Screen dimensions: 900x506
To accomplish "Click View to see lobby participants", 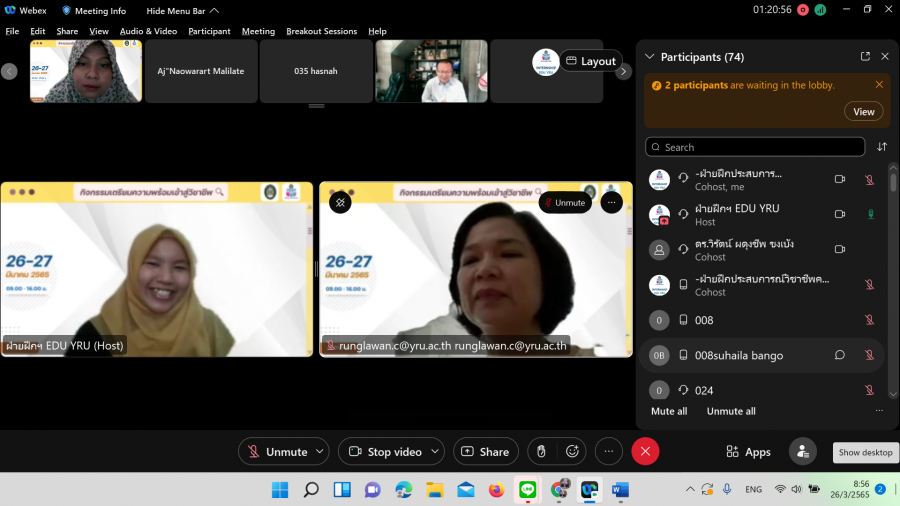I will pos(863,111).
